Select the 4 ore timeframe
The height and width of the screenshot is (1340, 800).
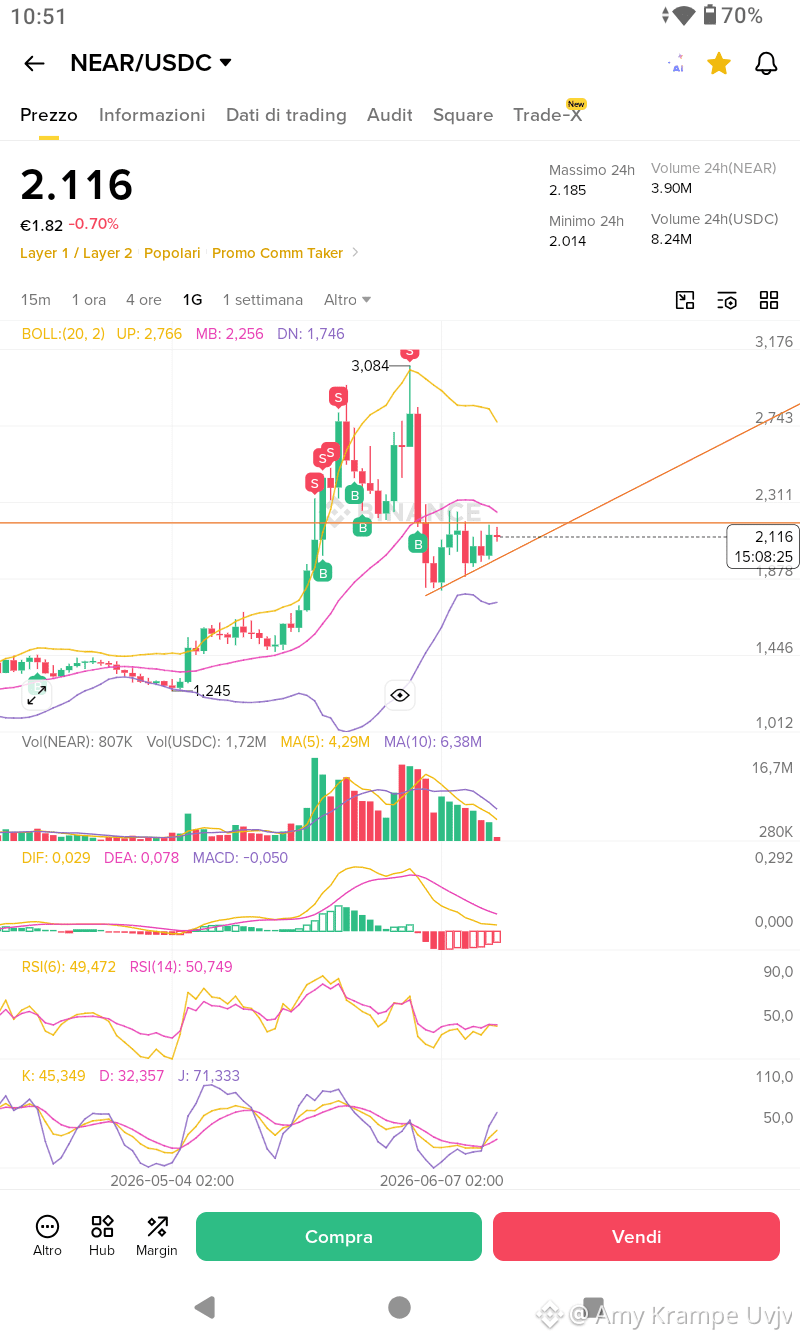[144, 300]
